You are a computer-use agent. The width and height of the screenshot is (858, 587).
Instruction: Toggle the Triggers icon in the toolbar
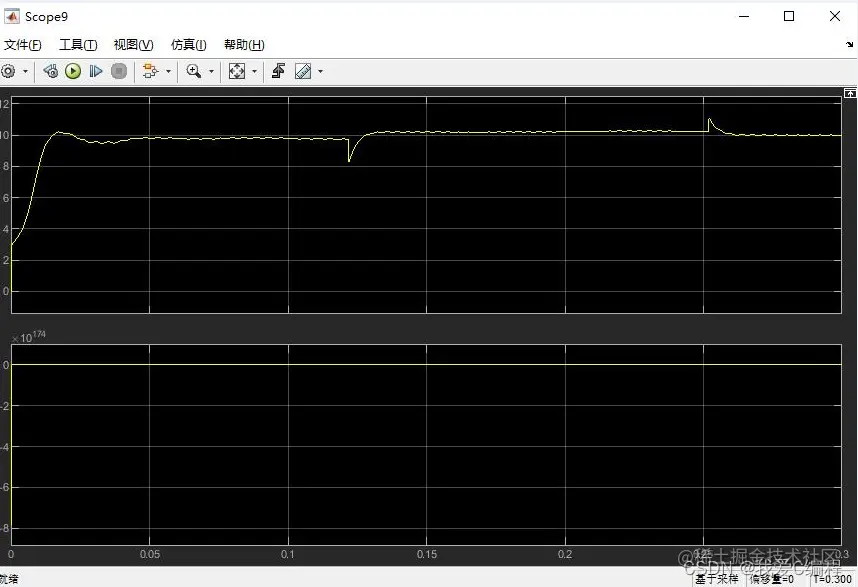click(x=279, y=71)
